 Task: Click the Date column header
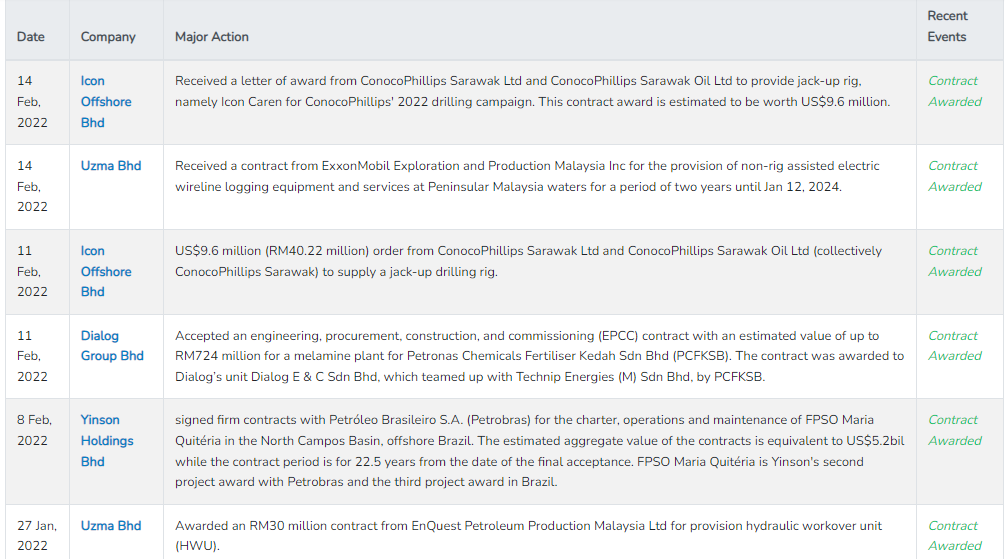(31, 37)
